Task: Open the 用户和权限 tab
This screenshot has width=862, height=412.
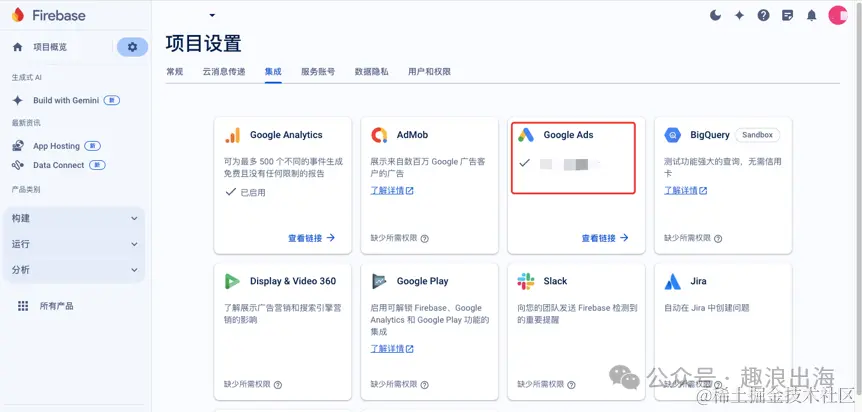Action: [429, 72]
